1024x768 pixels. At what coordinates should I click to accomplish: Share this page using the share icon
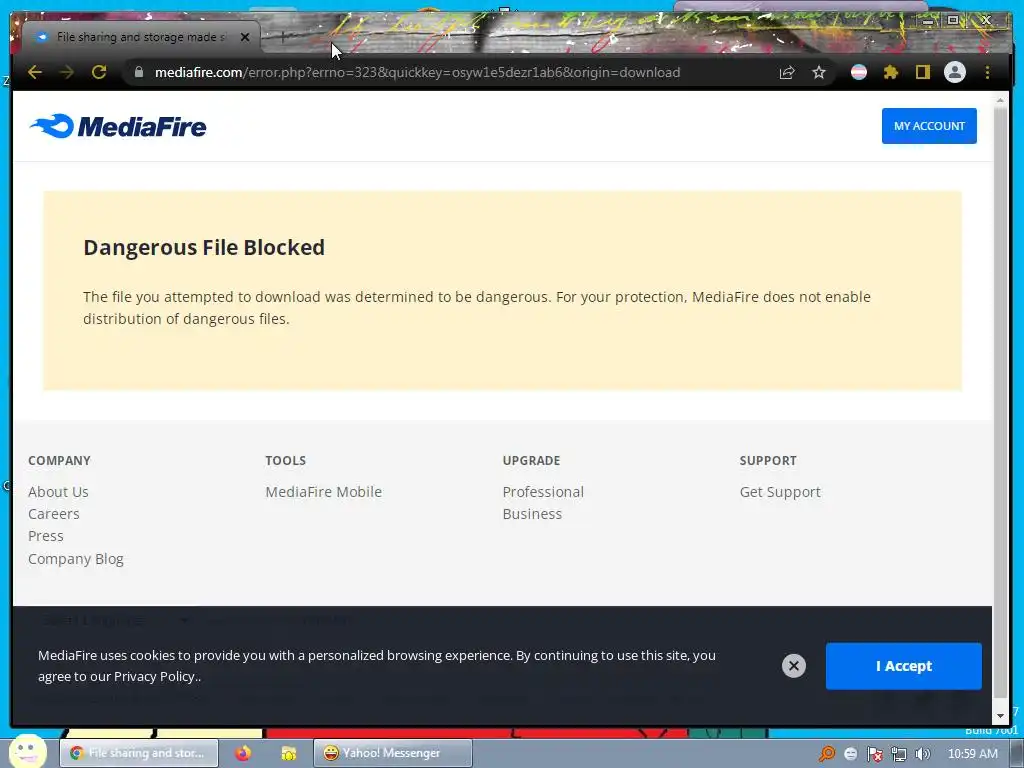point(787,72)
